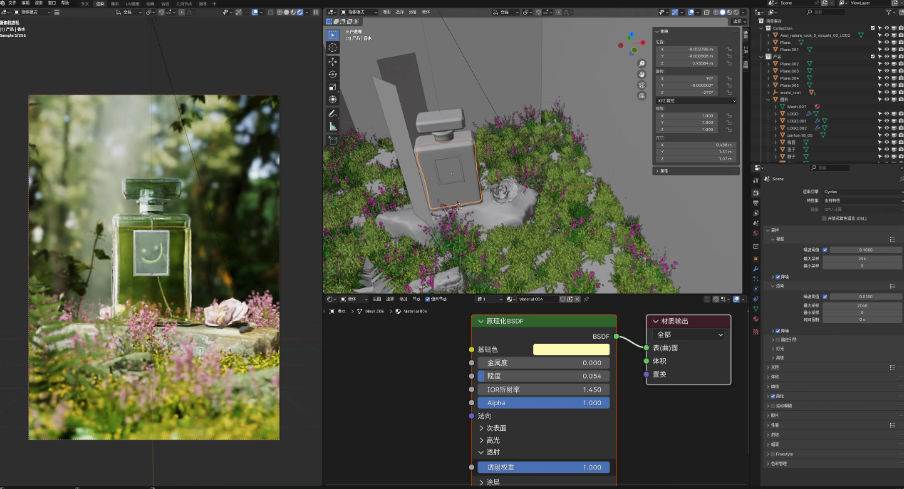Select the Measure tool in viewport toolbar
The width and height of the screenshot is (904, 489).
(x=333, y=127)
